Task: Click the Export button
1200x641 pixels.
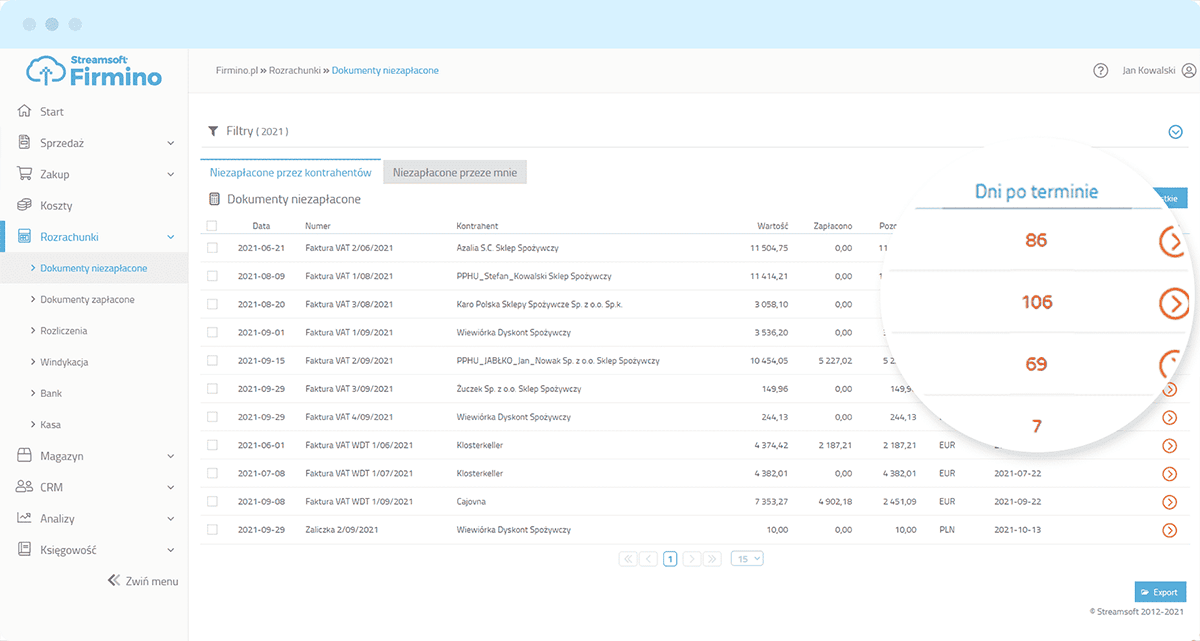Action: [1160, 592]
